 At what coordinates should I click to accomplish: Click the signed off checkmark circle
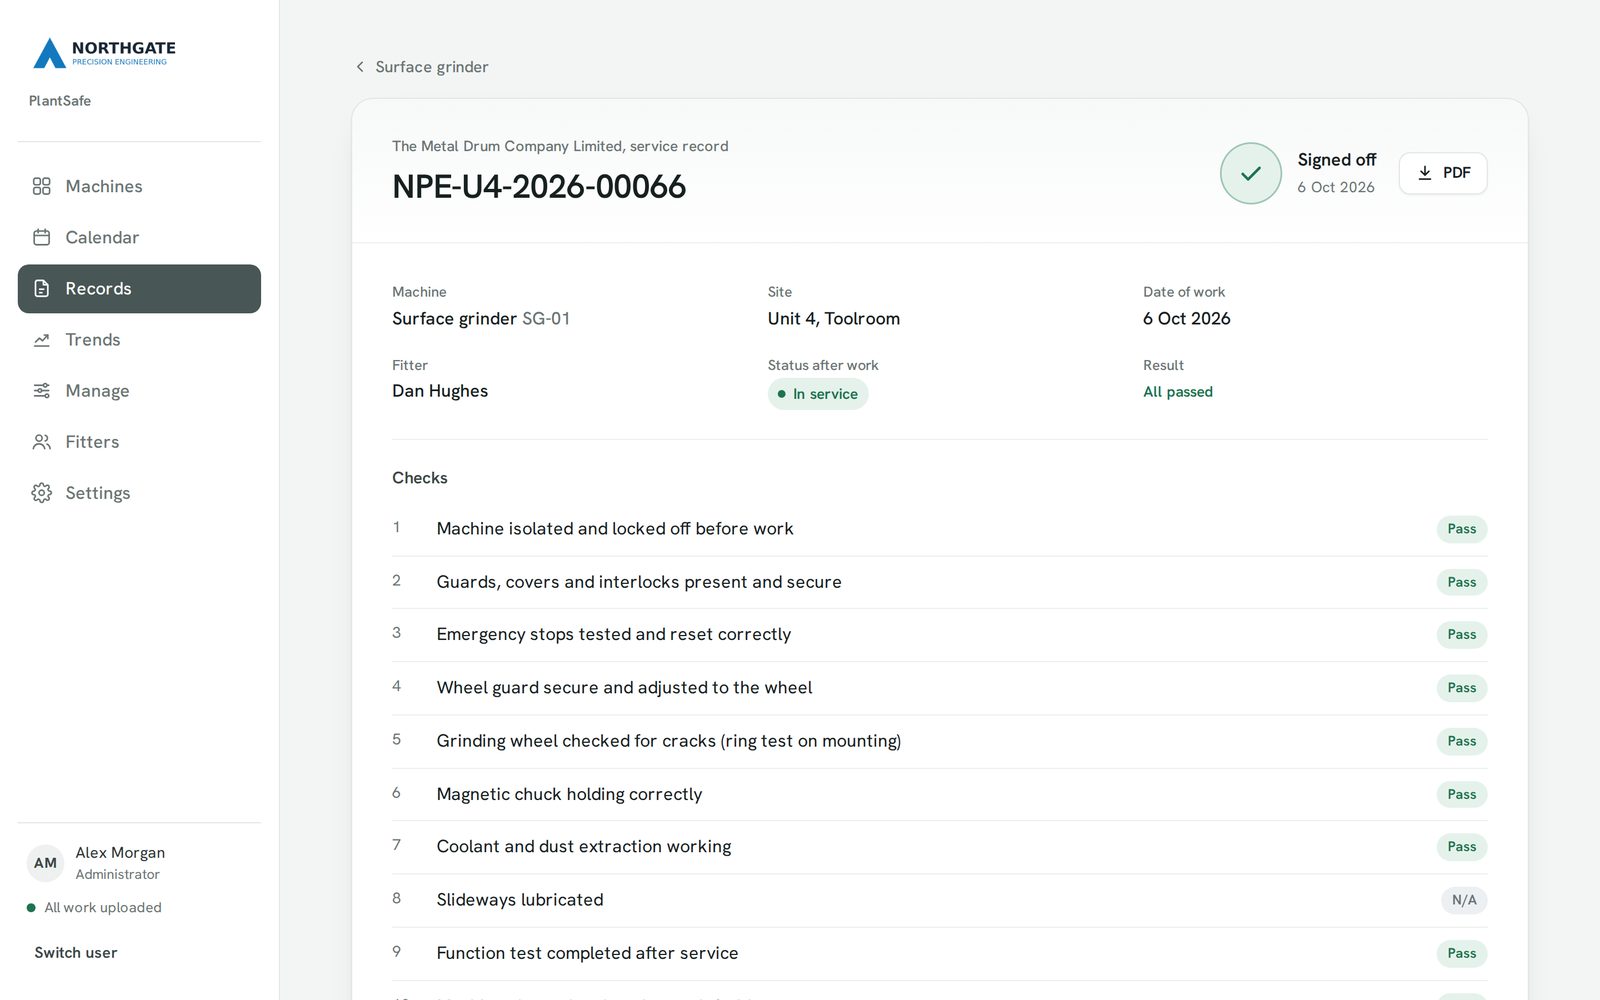[x=1250, y=173]
